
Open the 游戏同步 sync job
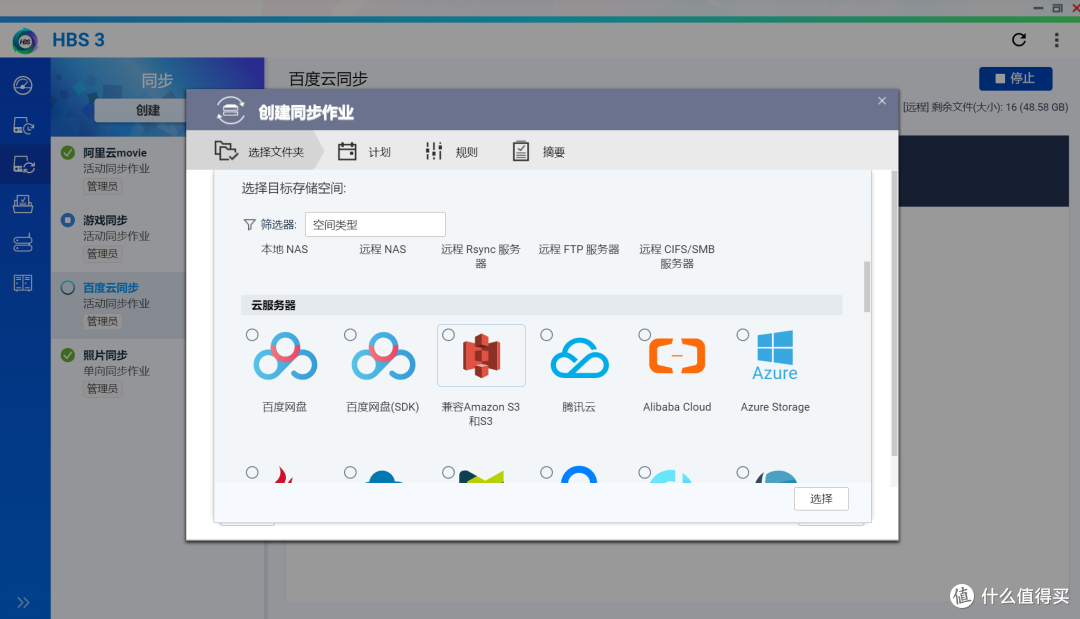tap(118, 237)
